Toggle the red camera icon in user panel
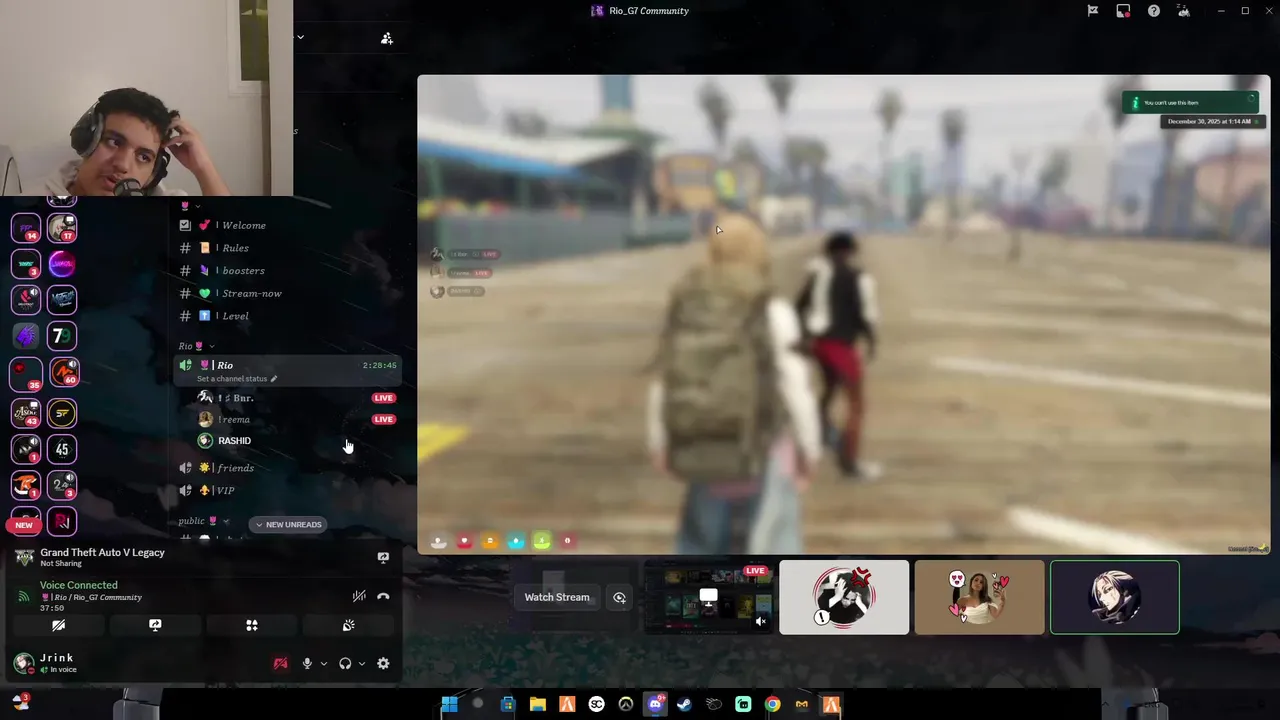Screen dimensions: 1280x720 [280, 663]
